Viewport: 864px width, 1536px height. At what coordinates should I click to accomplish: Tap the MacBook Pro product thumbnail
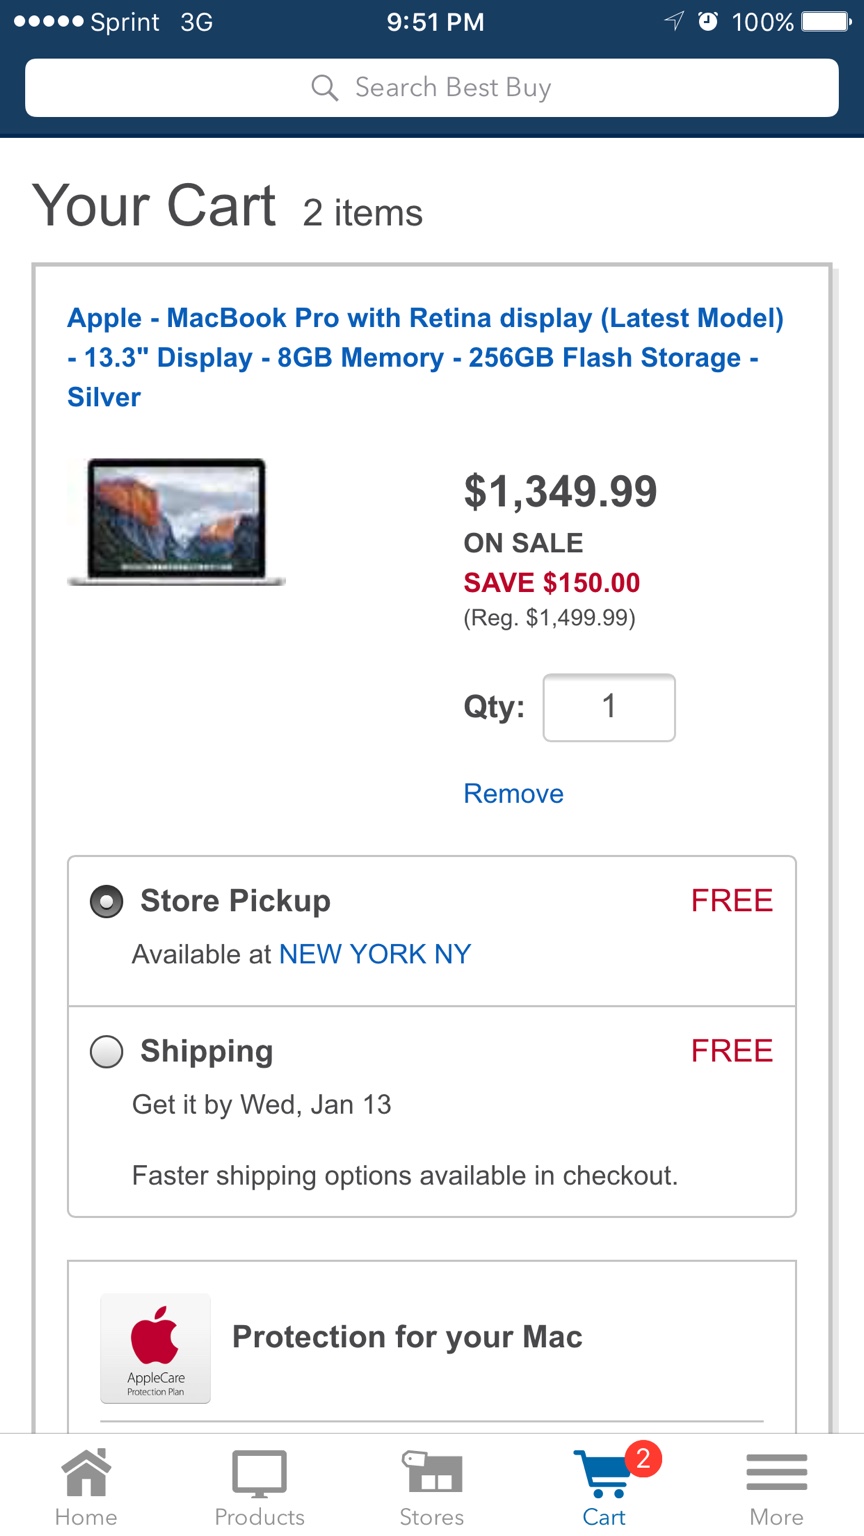pos(177,521)
